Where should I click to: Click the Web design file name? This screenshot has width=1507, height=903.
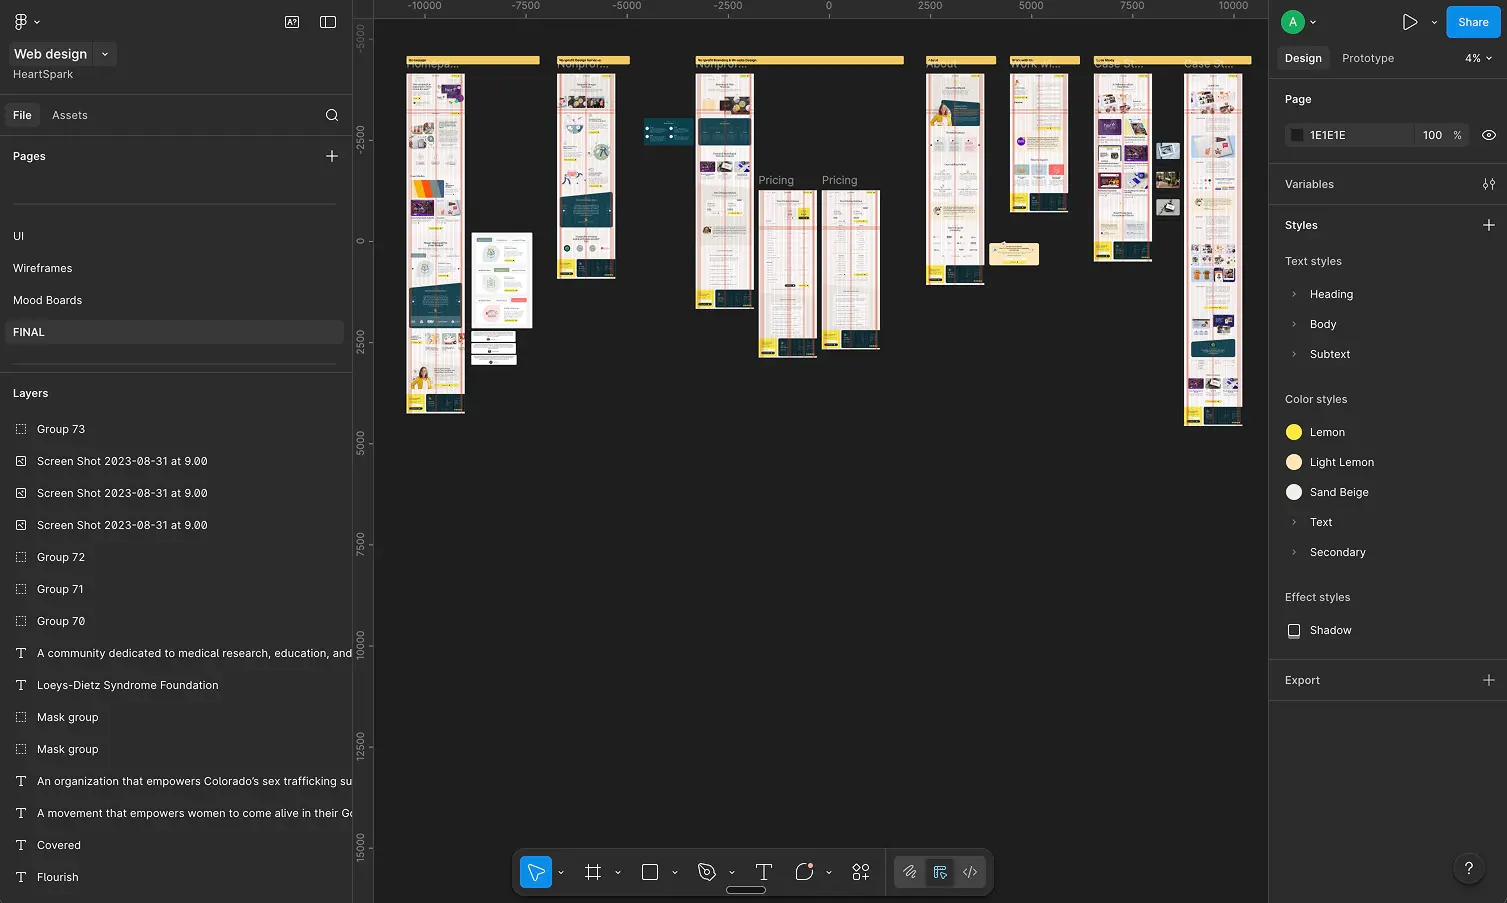pyautogui.click(x=50, y=54)
